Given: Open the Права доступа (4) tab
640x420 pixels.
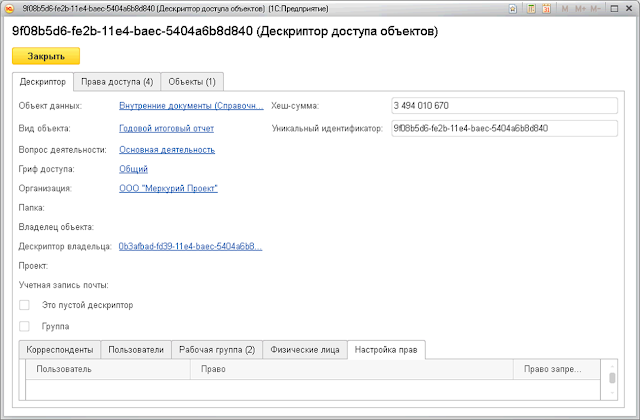Looking at the screenshot, I should (117, 82).
